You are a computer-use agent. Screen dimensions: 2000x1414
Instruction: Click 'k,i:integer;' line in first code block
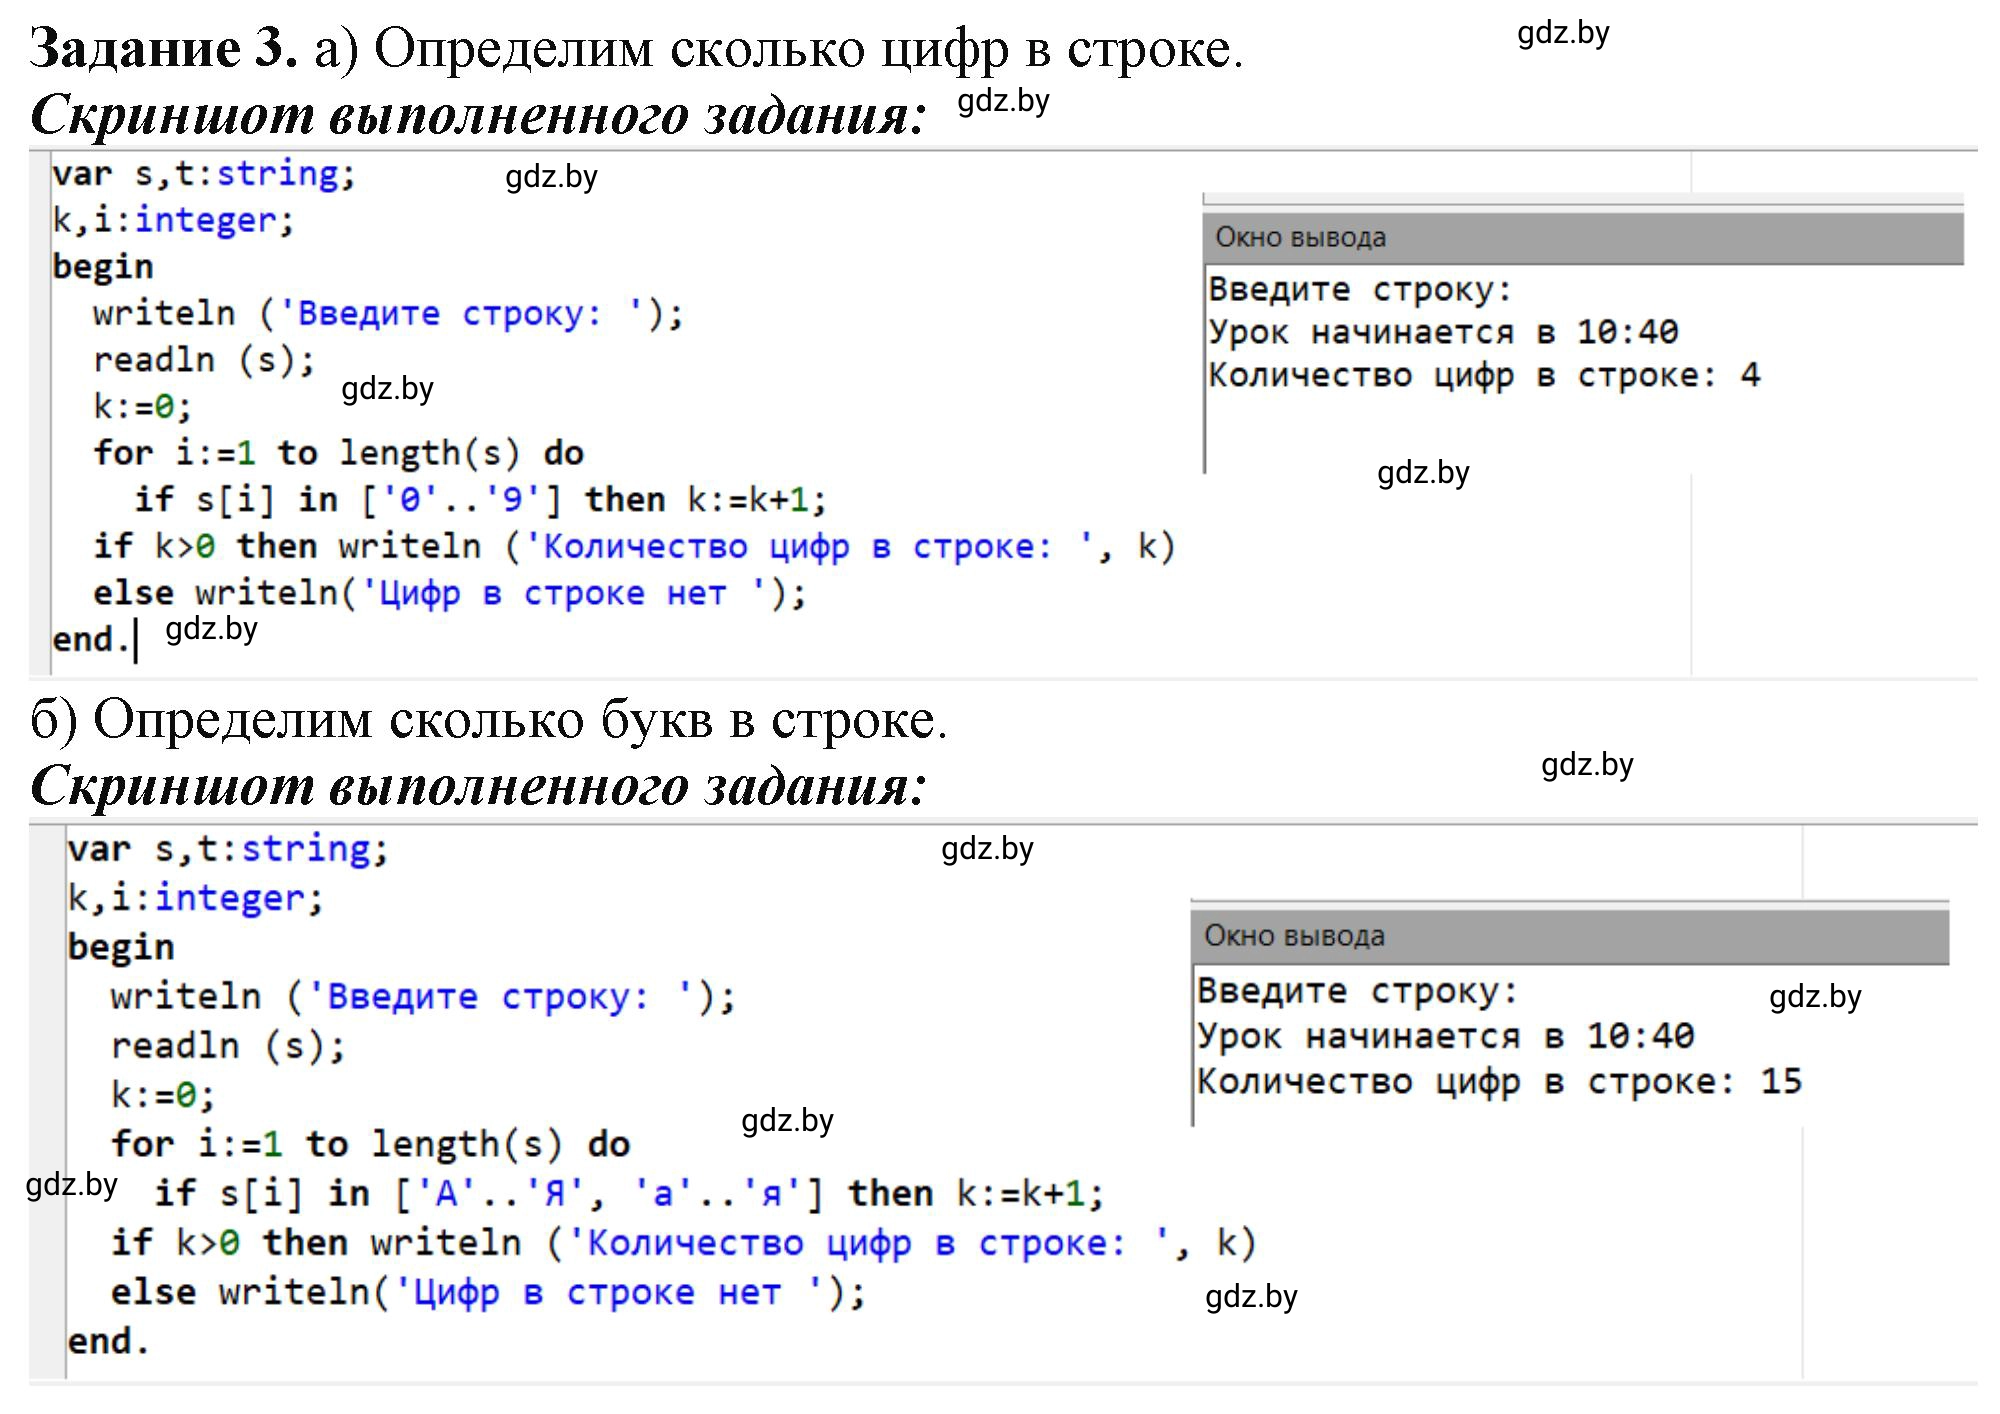coord(174,220)
